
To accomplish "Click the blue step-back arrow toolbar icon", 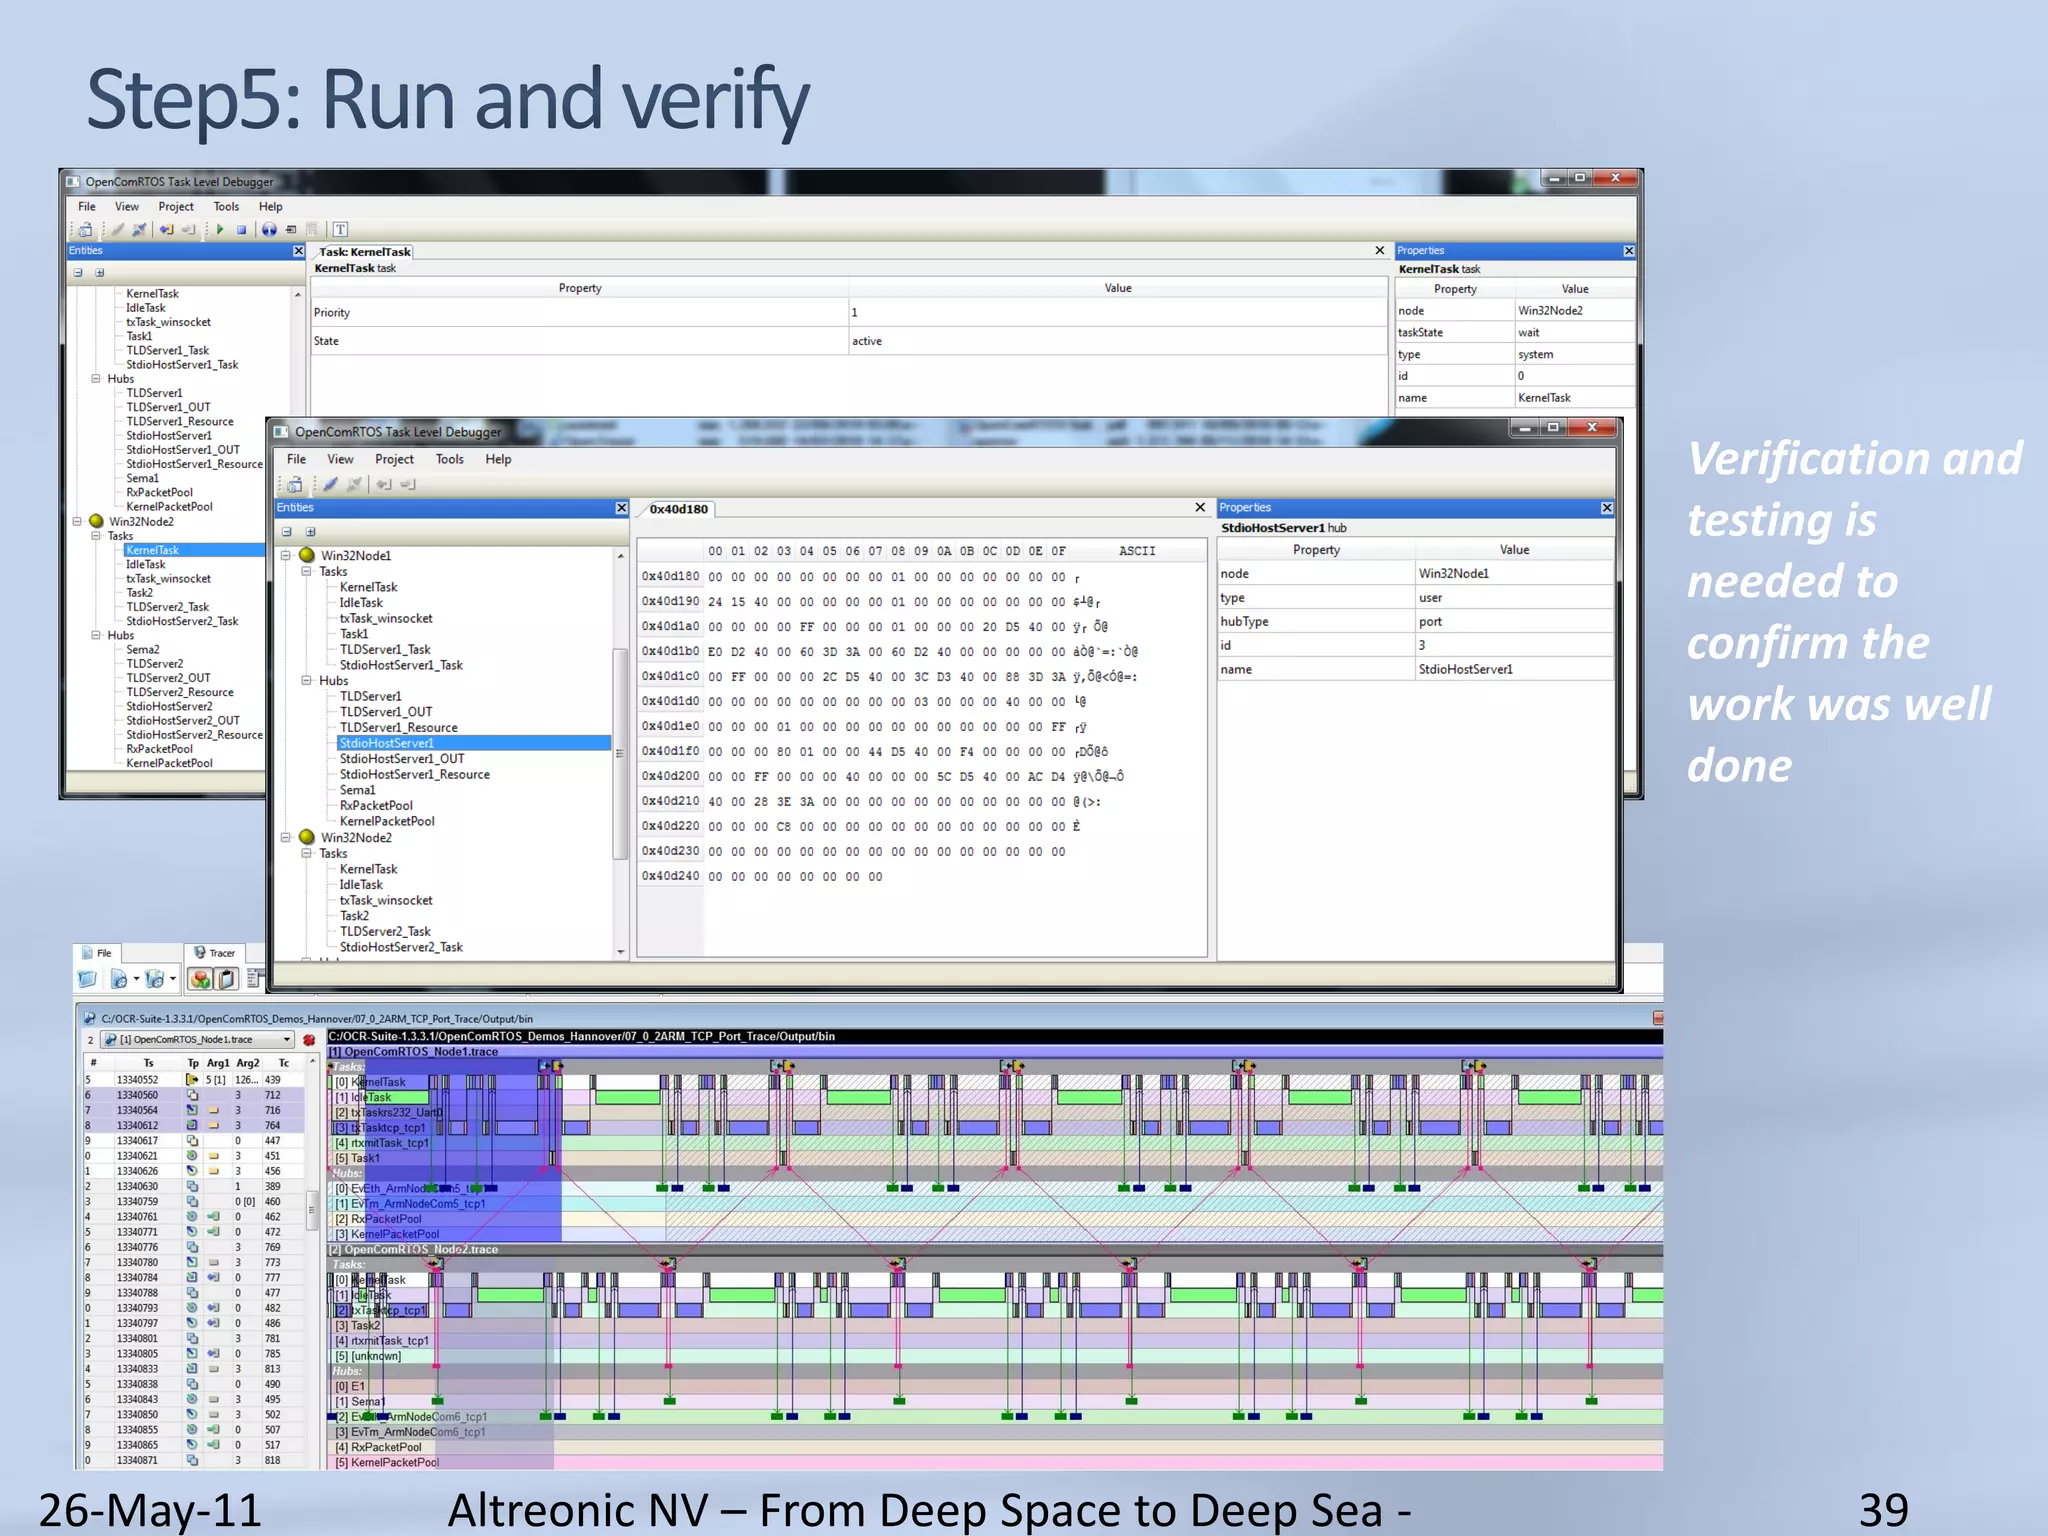I will [166, 229].
